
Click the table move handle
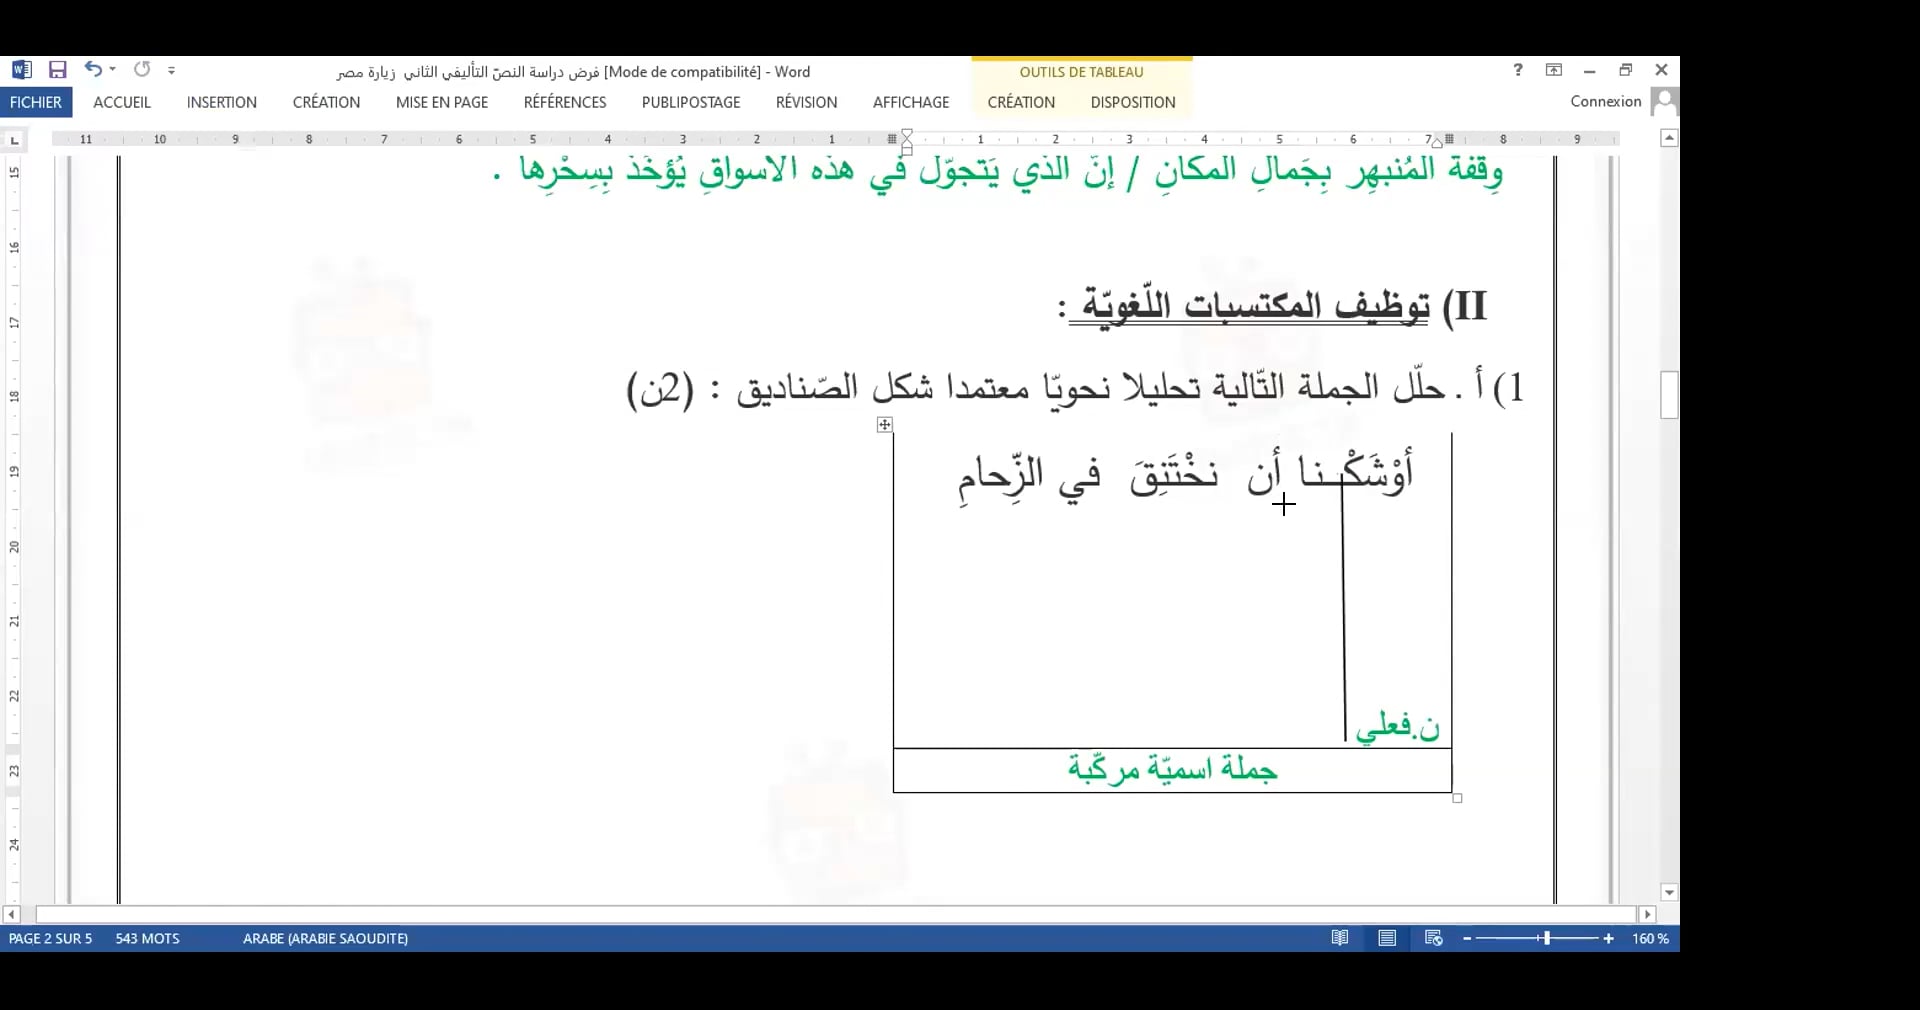885,425
